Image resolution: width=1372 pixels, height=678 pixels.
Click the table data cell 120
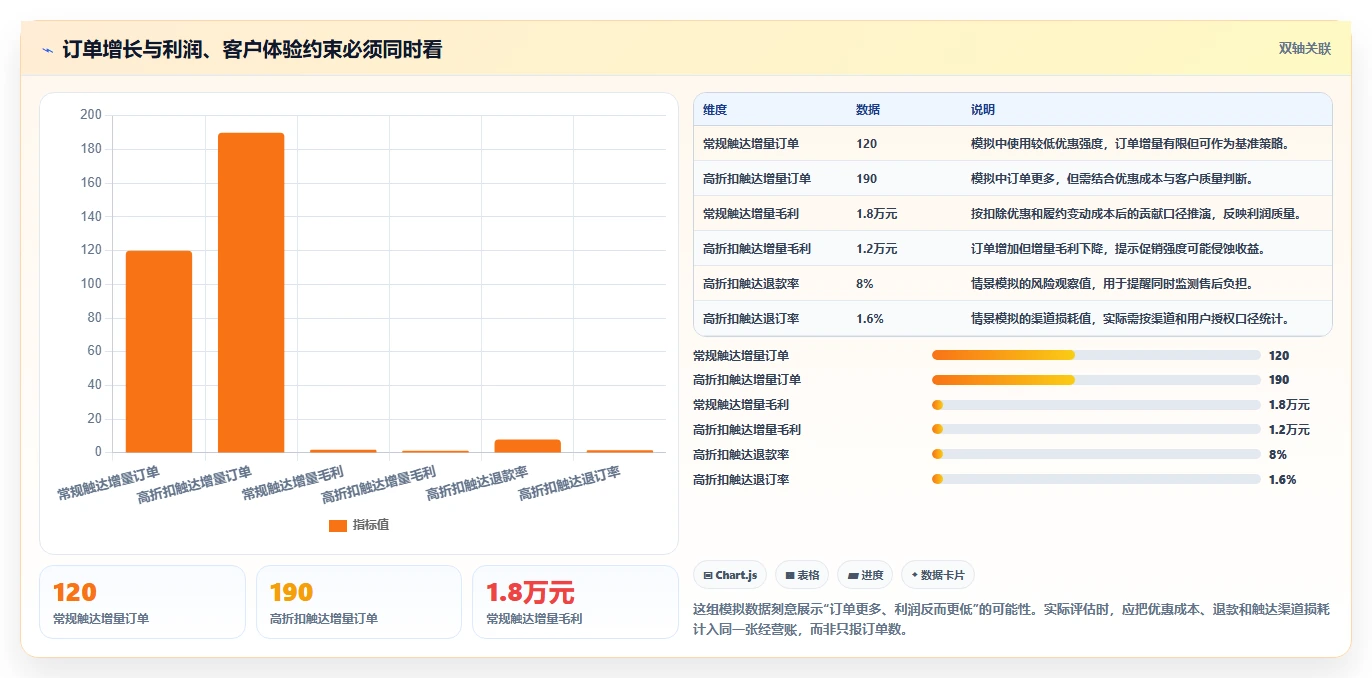866,144
